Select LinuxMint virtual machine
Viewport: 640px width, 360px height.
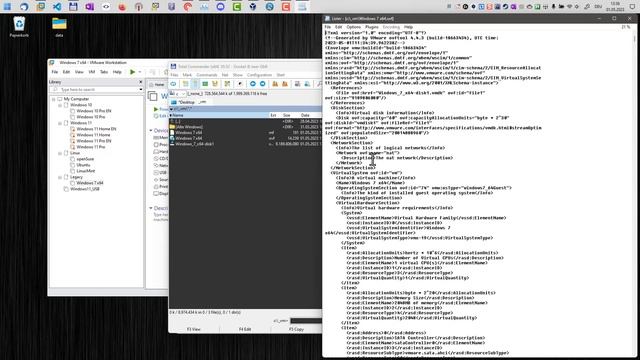(85, 171)
